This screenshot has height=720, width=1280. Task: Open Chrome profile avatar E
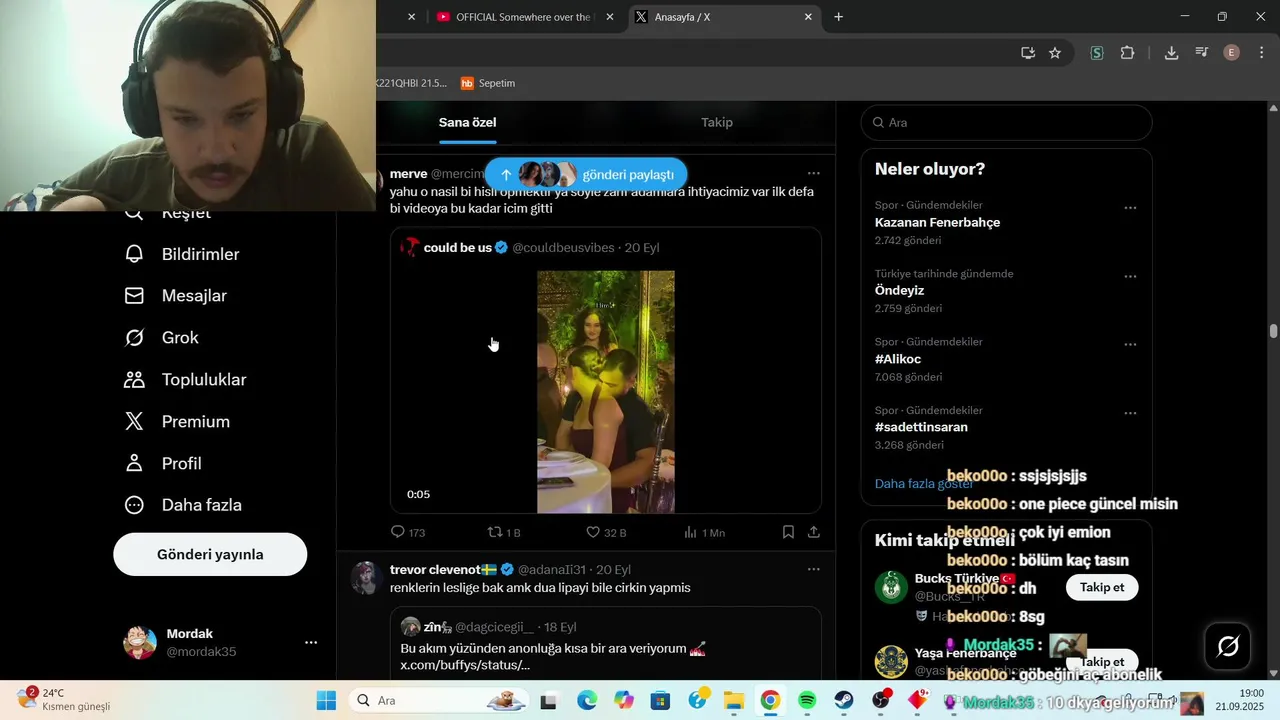pos(1232,53)
